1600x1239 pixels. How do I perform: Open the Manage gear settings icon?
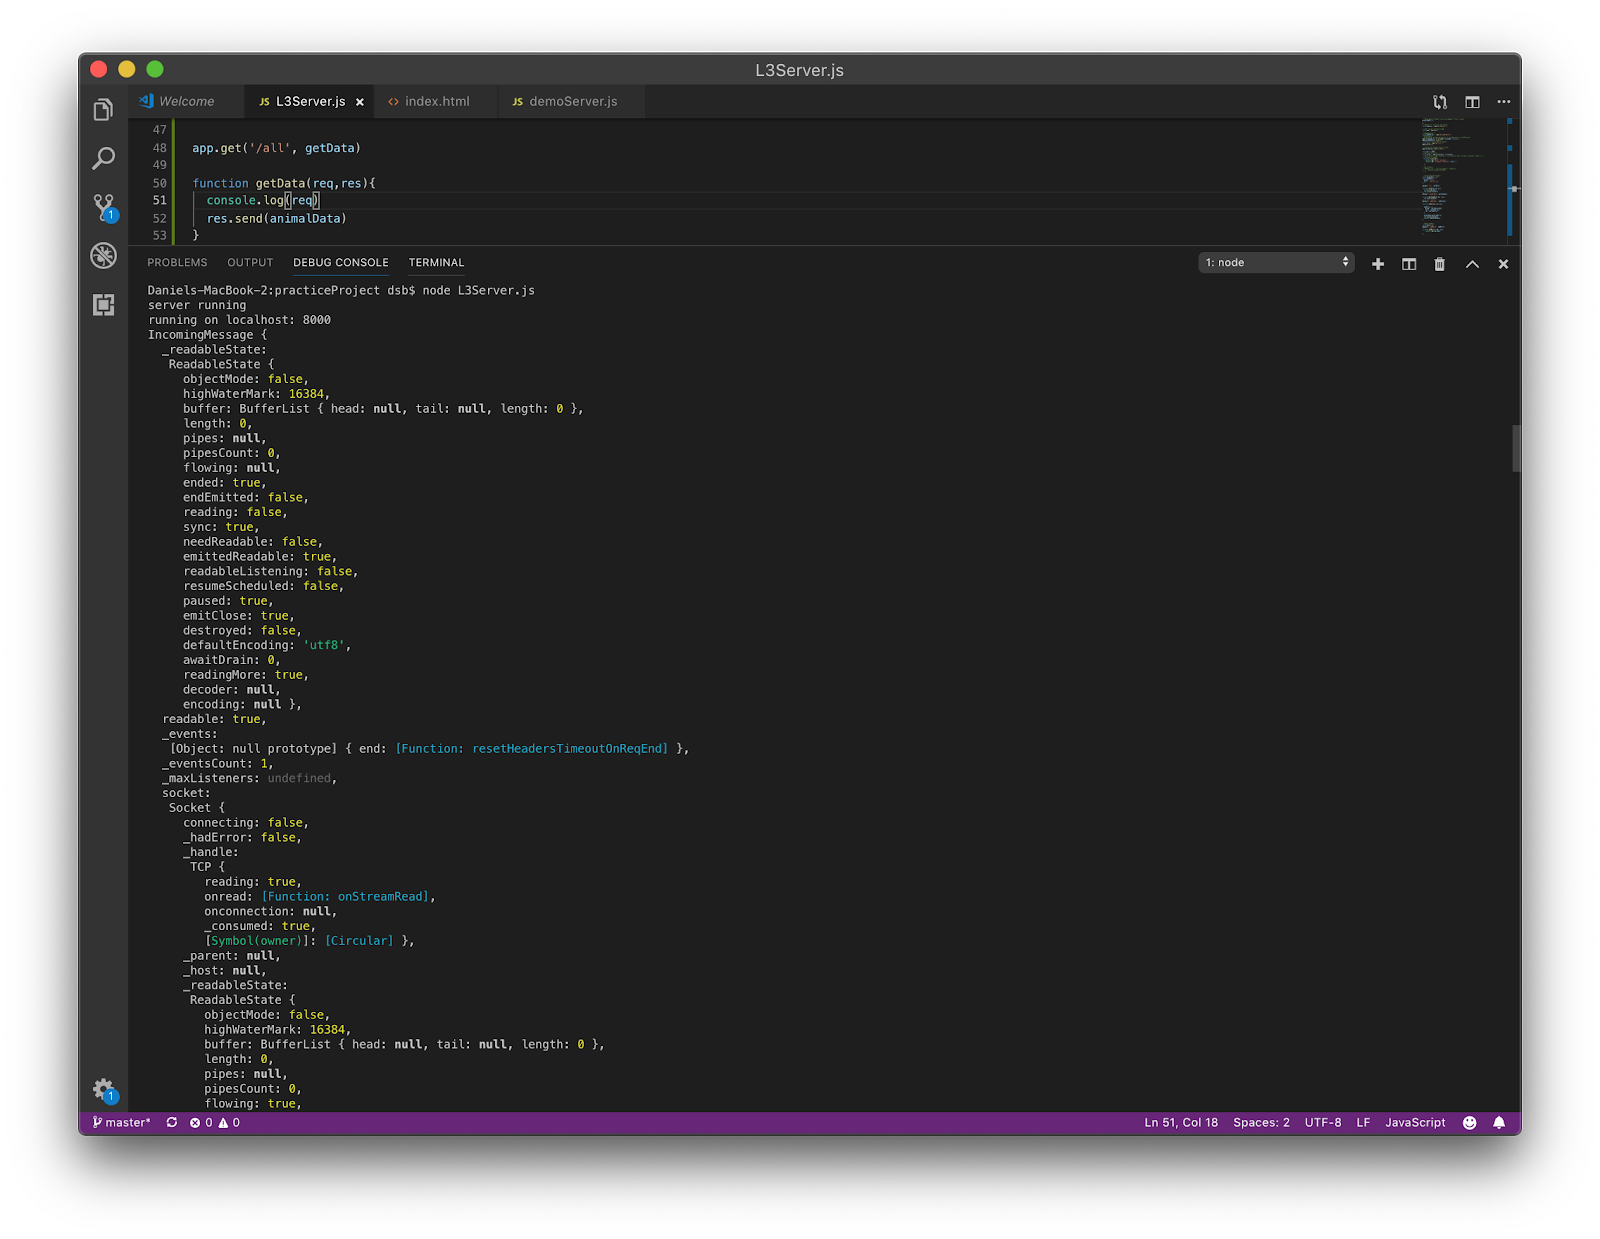click(x=103, y=1089)
